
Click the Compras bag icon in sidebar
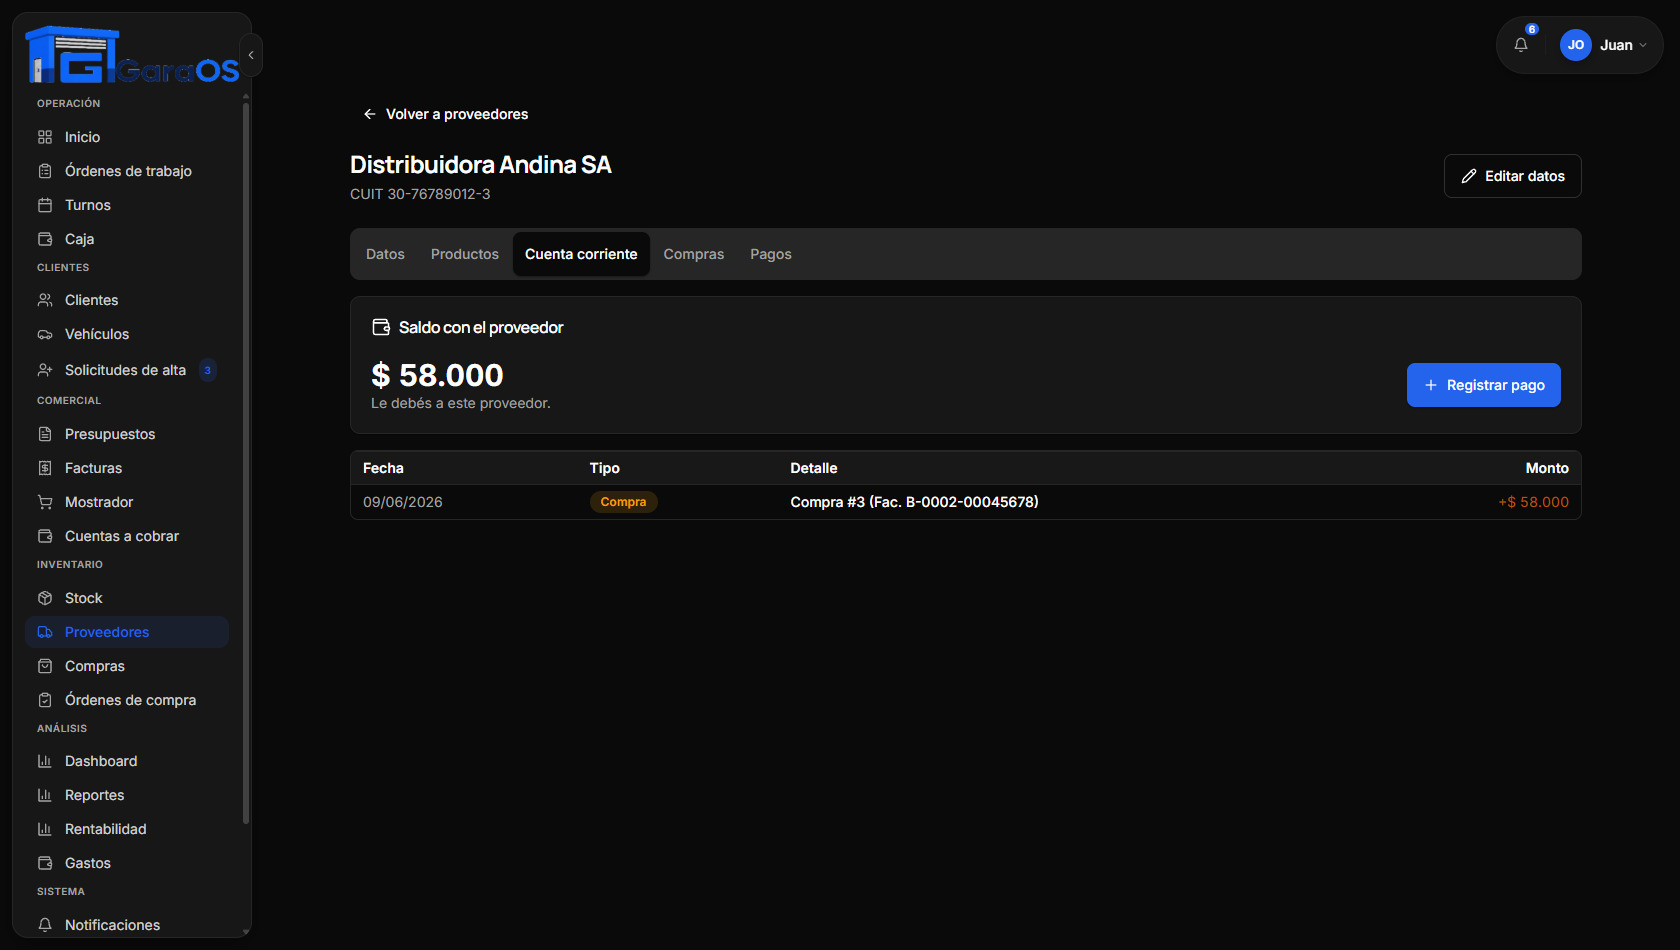click(x=45, y=666)
